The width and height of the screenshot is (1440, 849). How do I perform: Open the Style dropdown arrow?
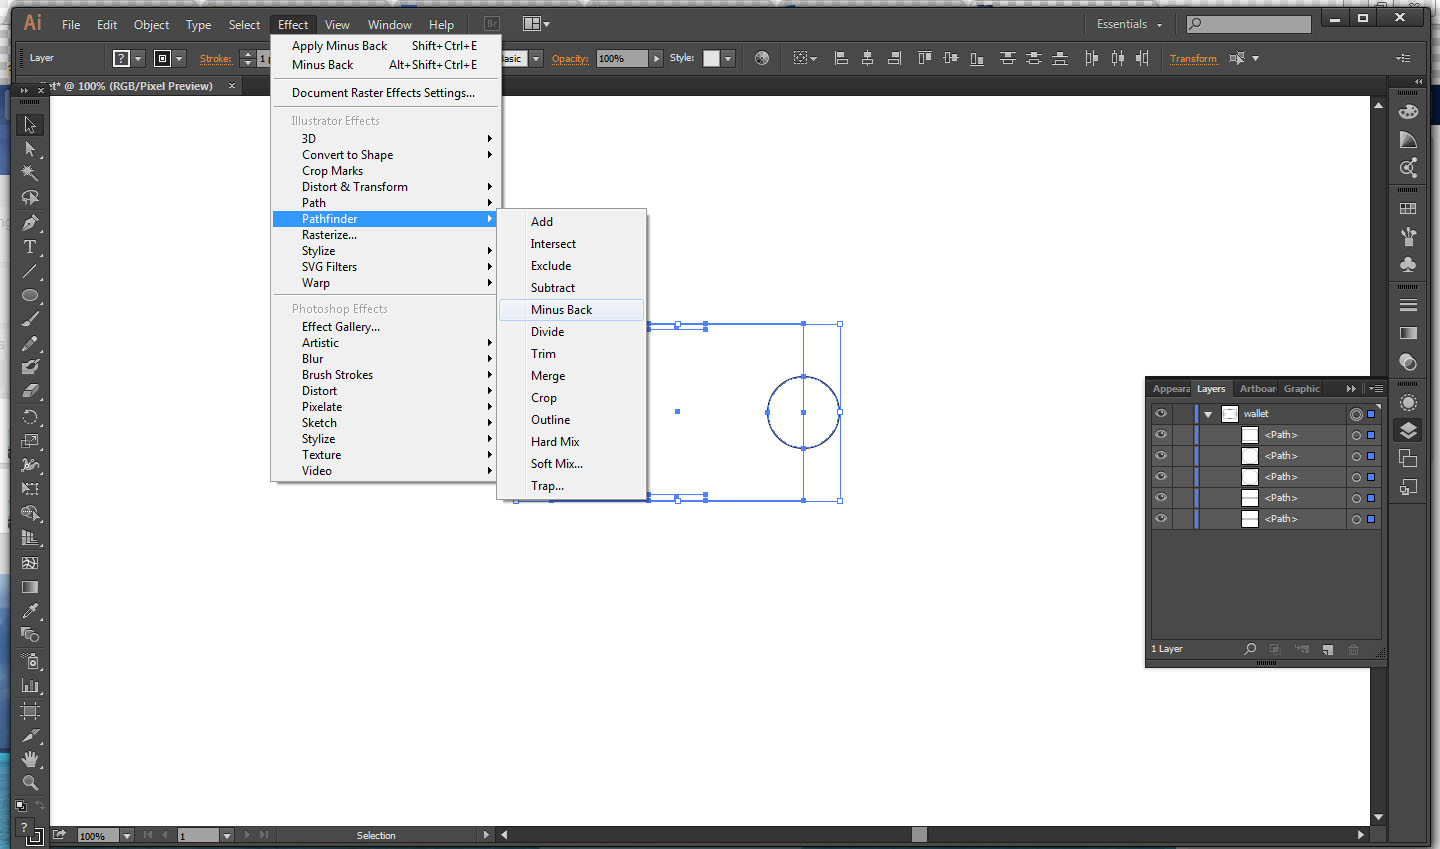point(728,58)
